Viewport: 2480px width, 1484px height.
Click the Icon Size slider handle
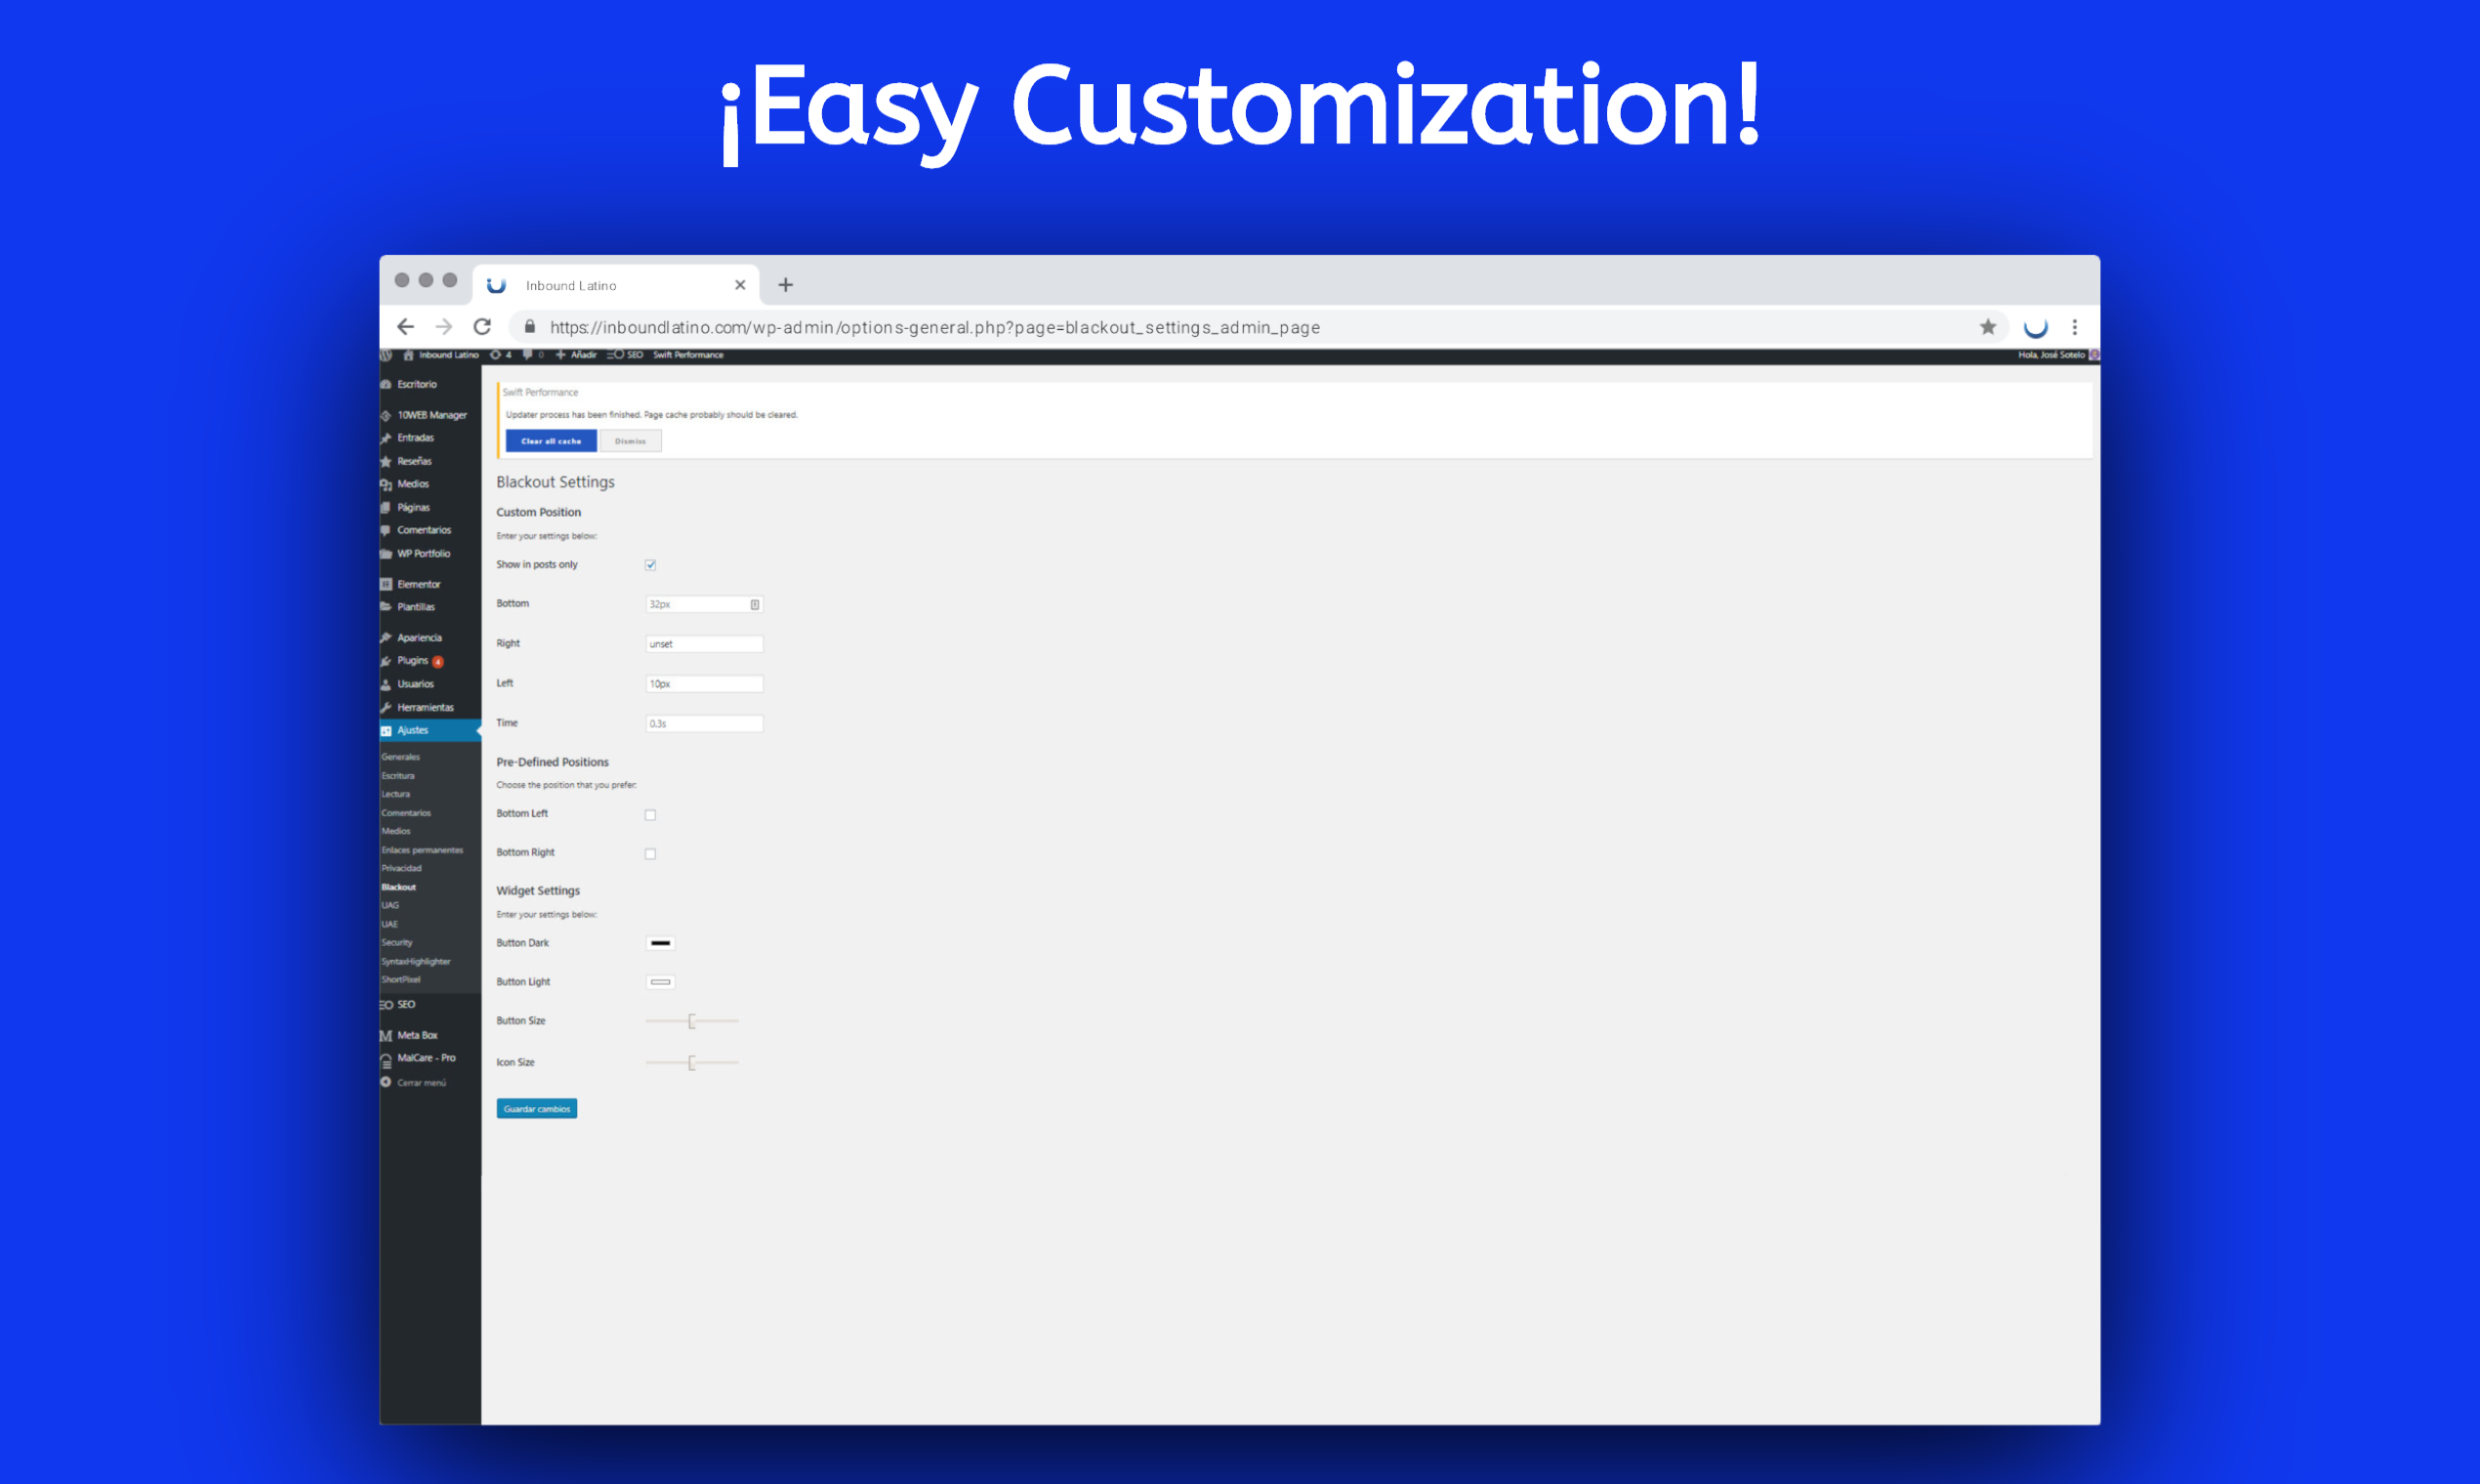point(691,1063)
